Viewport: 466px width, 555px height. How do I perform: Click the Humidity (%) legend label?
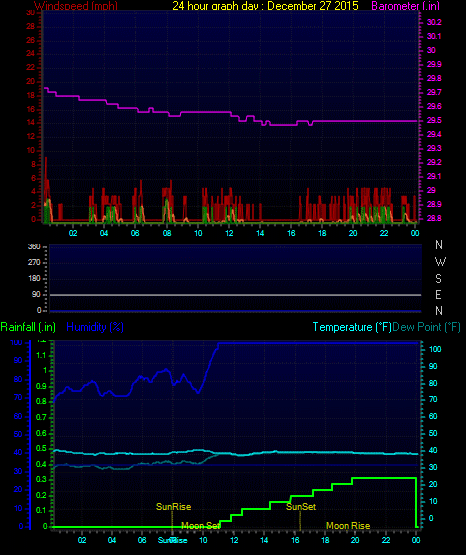[95, 327]
